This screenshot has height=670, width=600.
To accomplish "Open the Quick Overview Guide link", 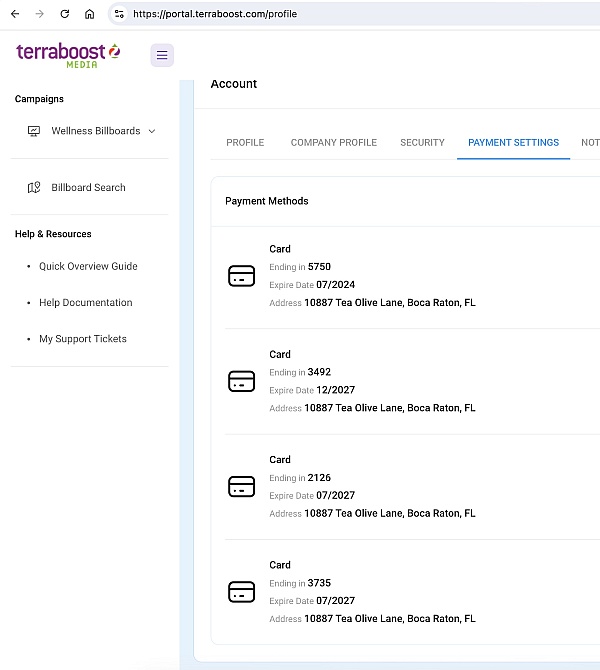I will (x=88, y=267).
